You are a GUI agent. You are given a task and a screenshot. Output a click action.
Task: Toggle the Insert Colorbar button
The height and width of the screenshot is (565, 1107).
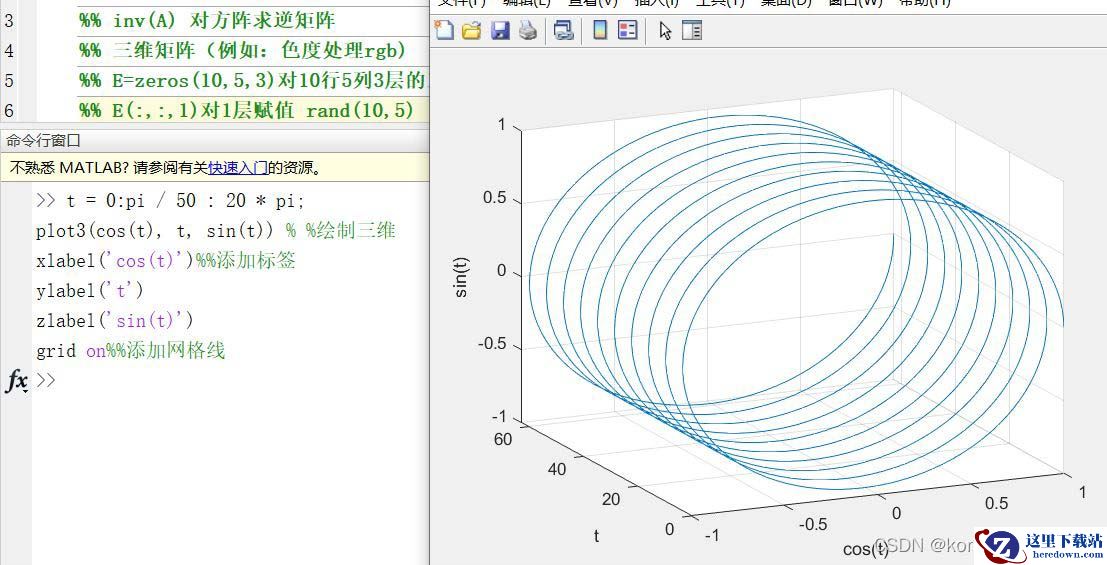600,31
